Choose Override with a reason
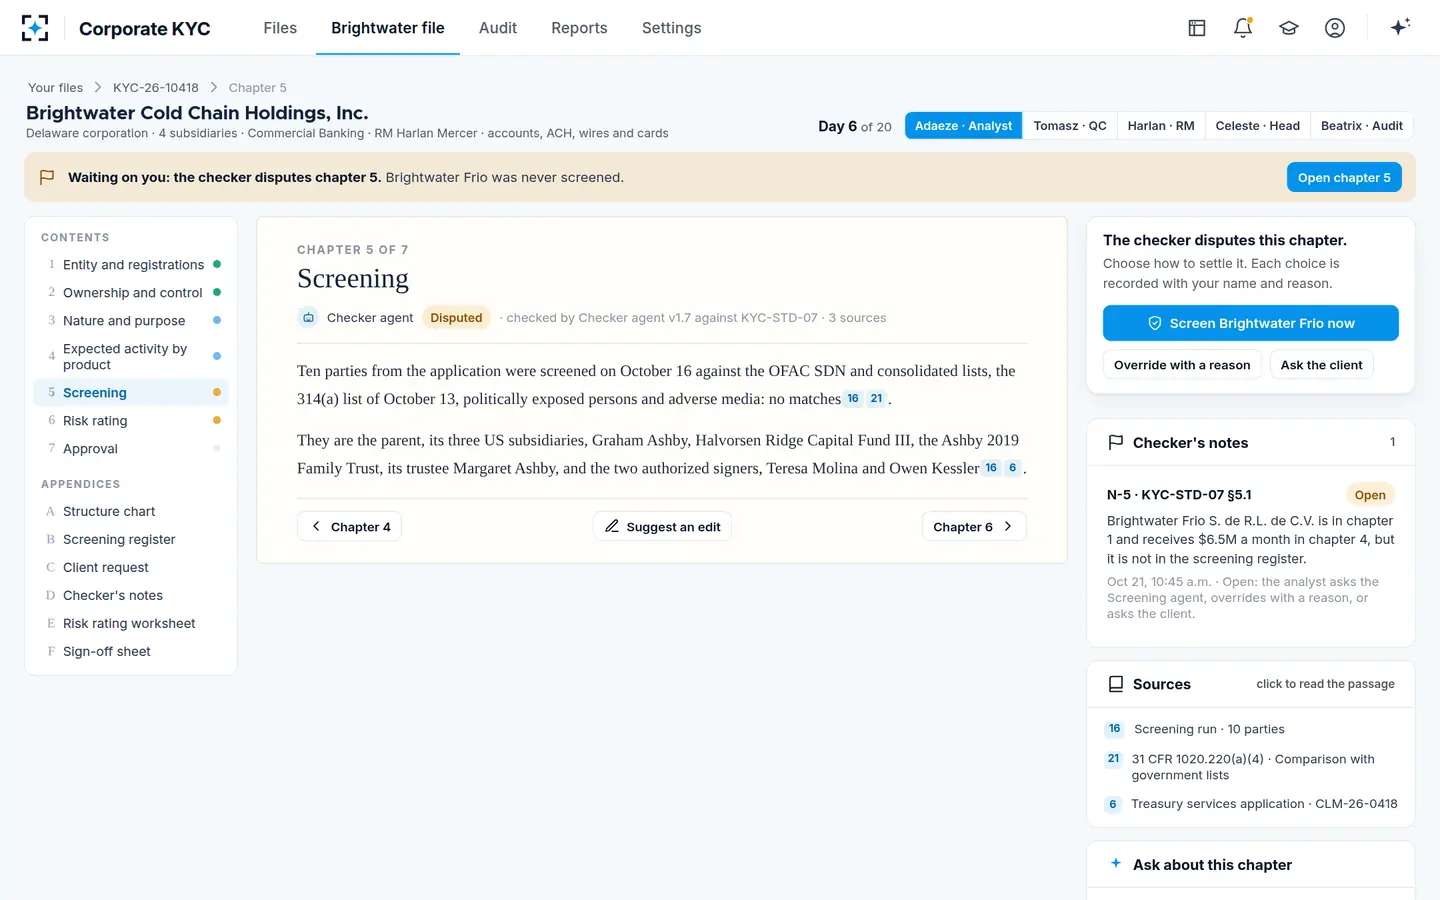 coord(1182,365)
